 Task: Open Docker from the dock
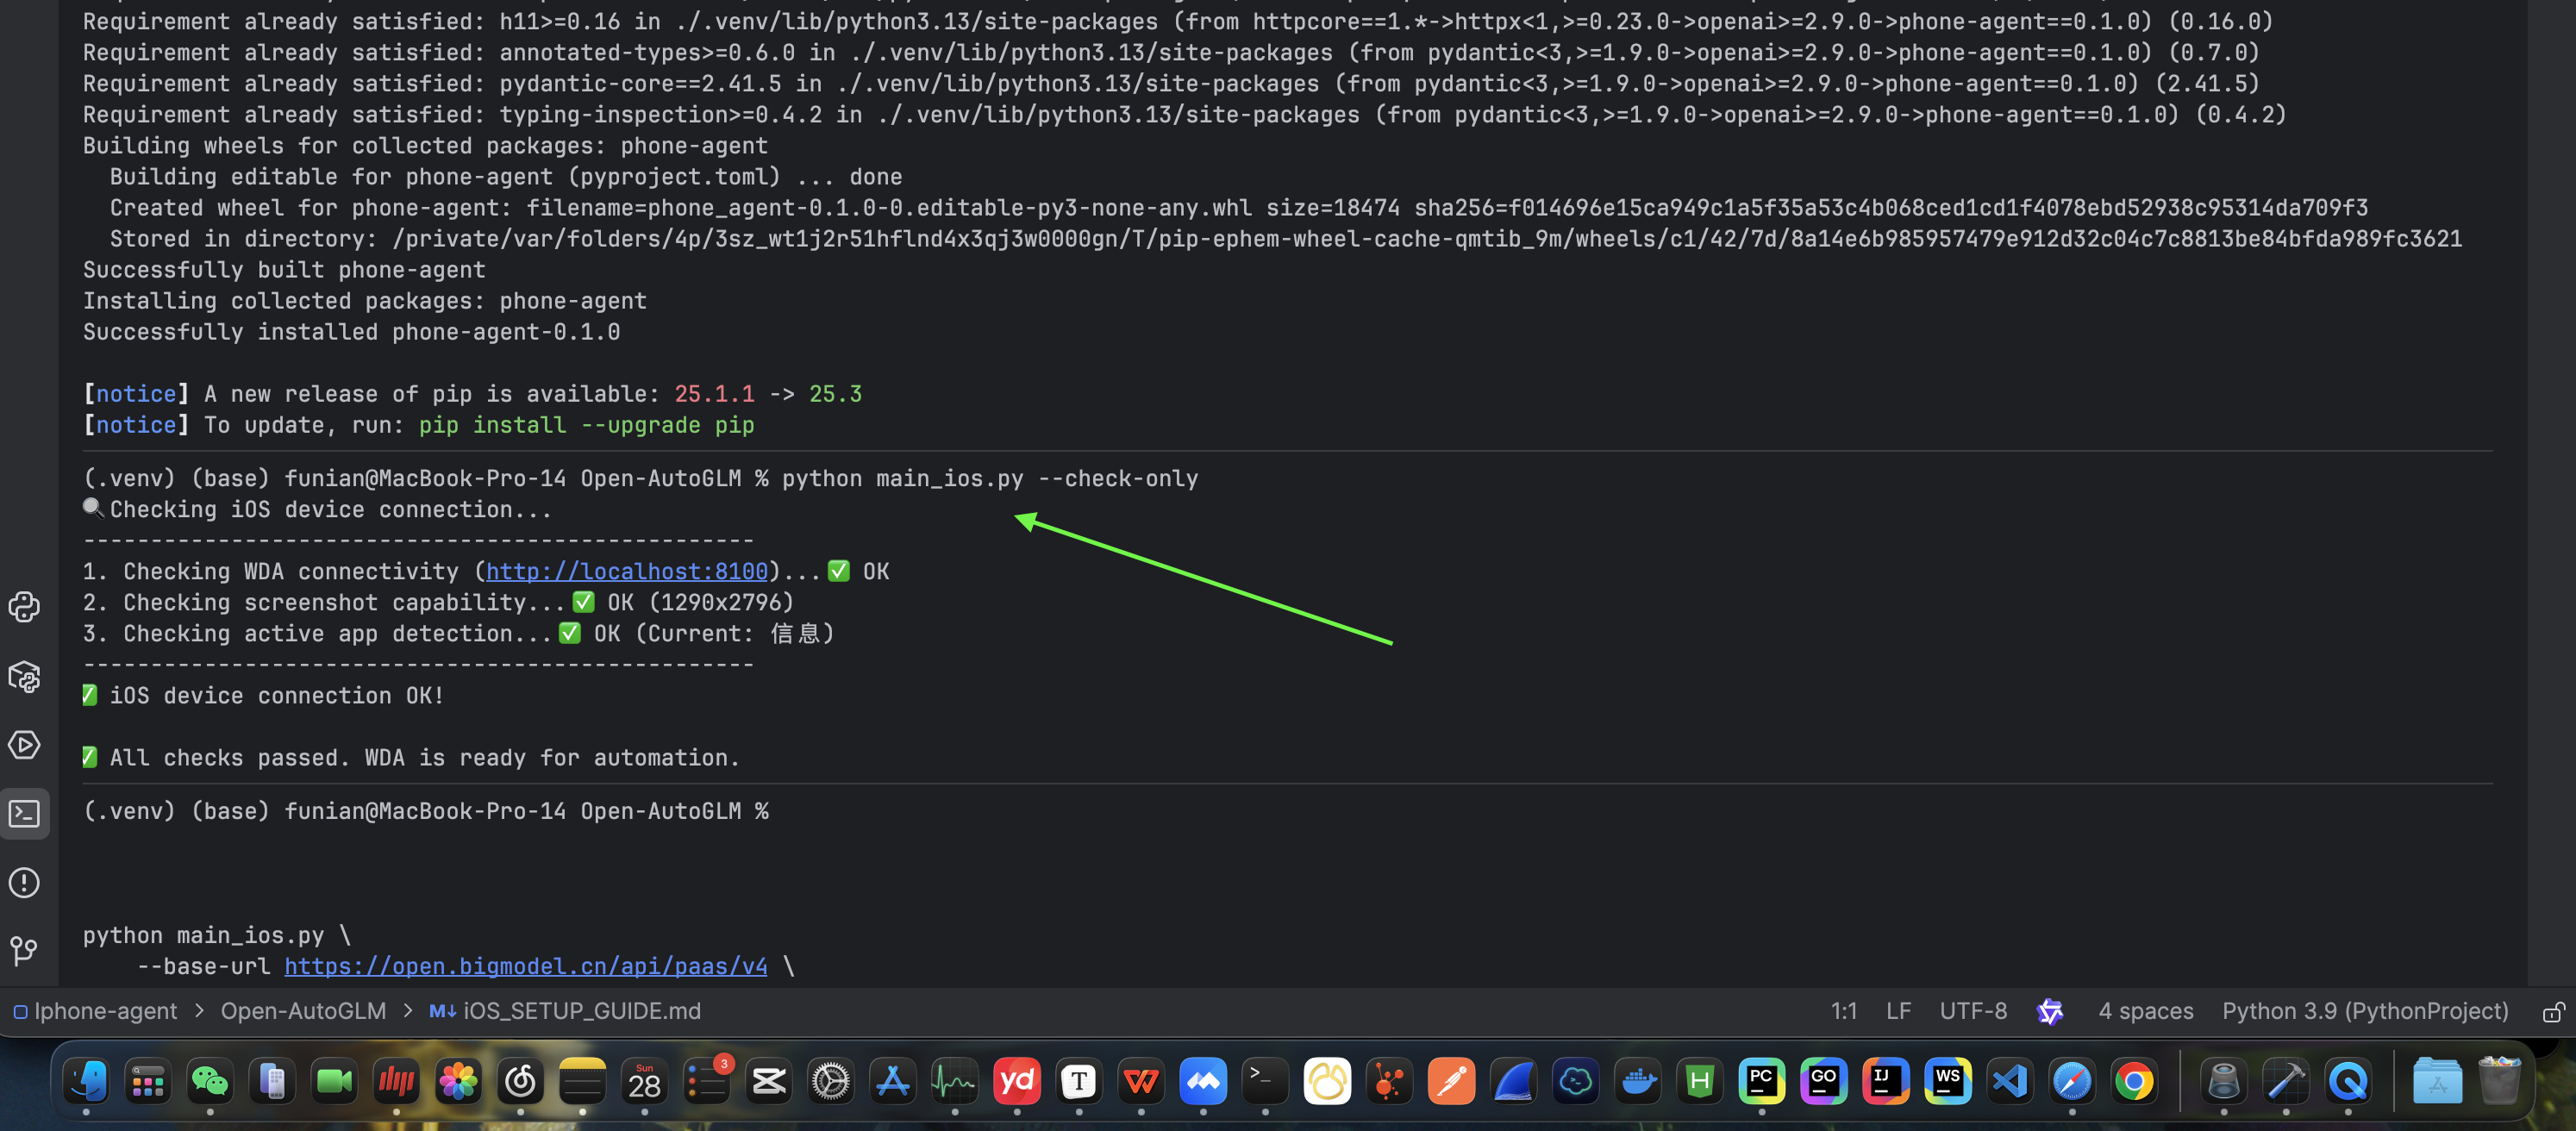tap(1638, 1081)
